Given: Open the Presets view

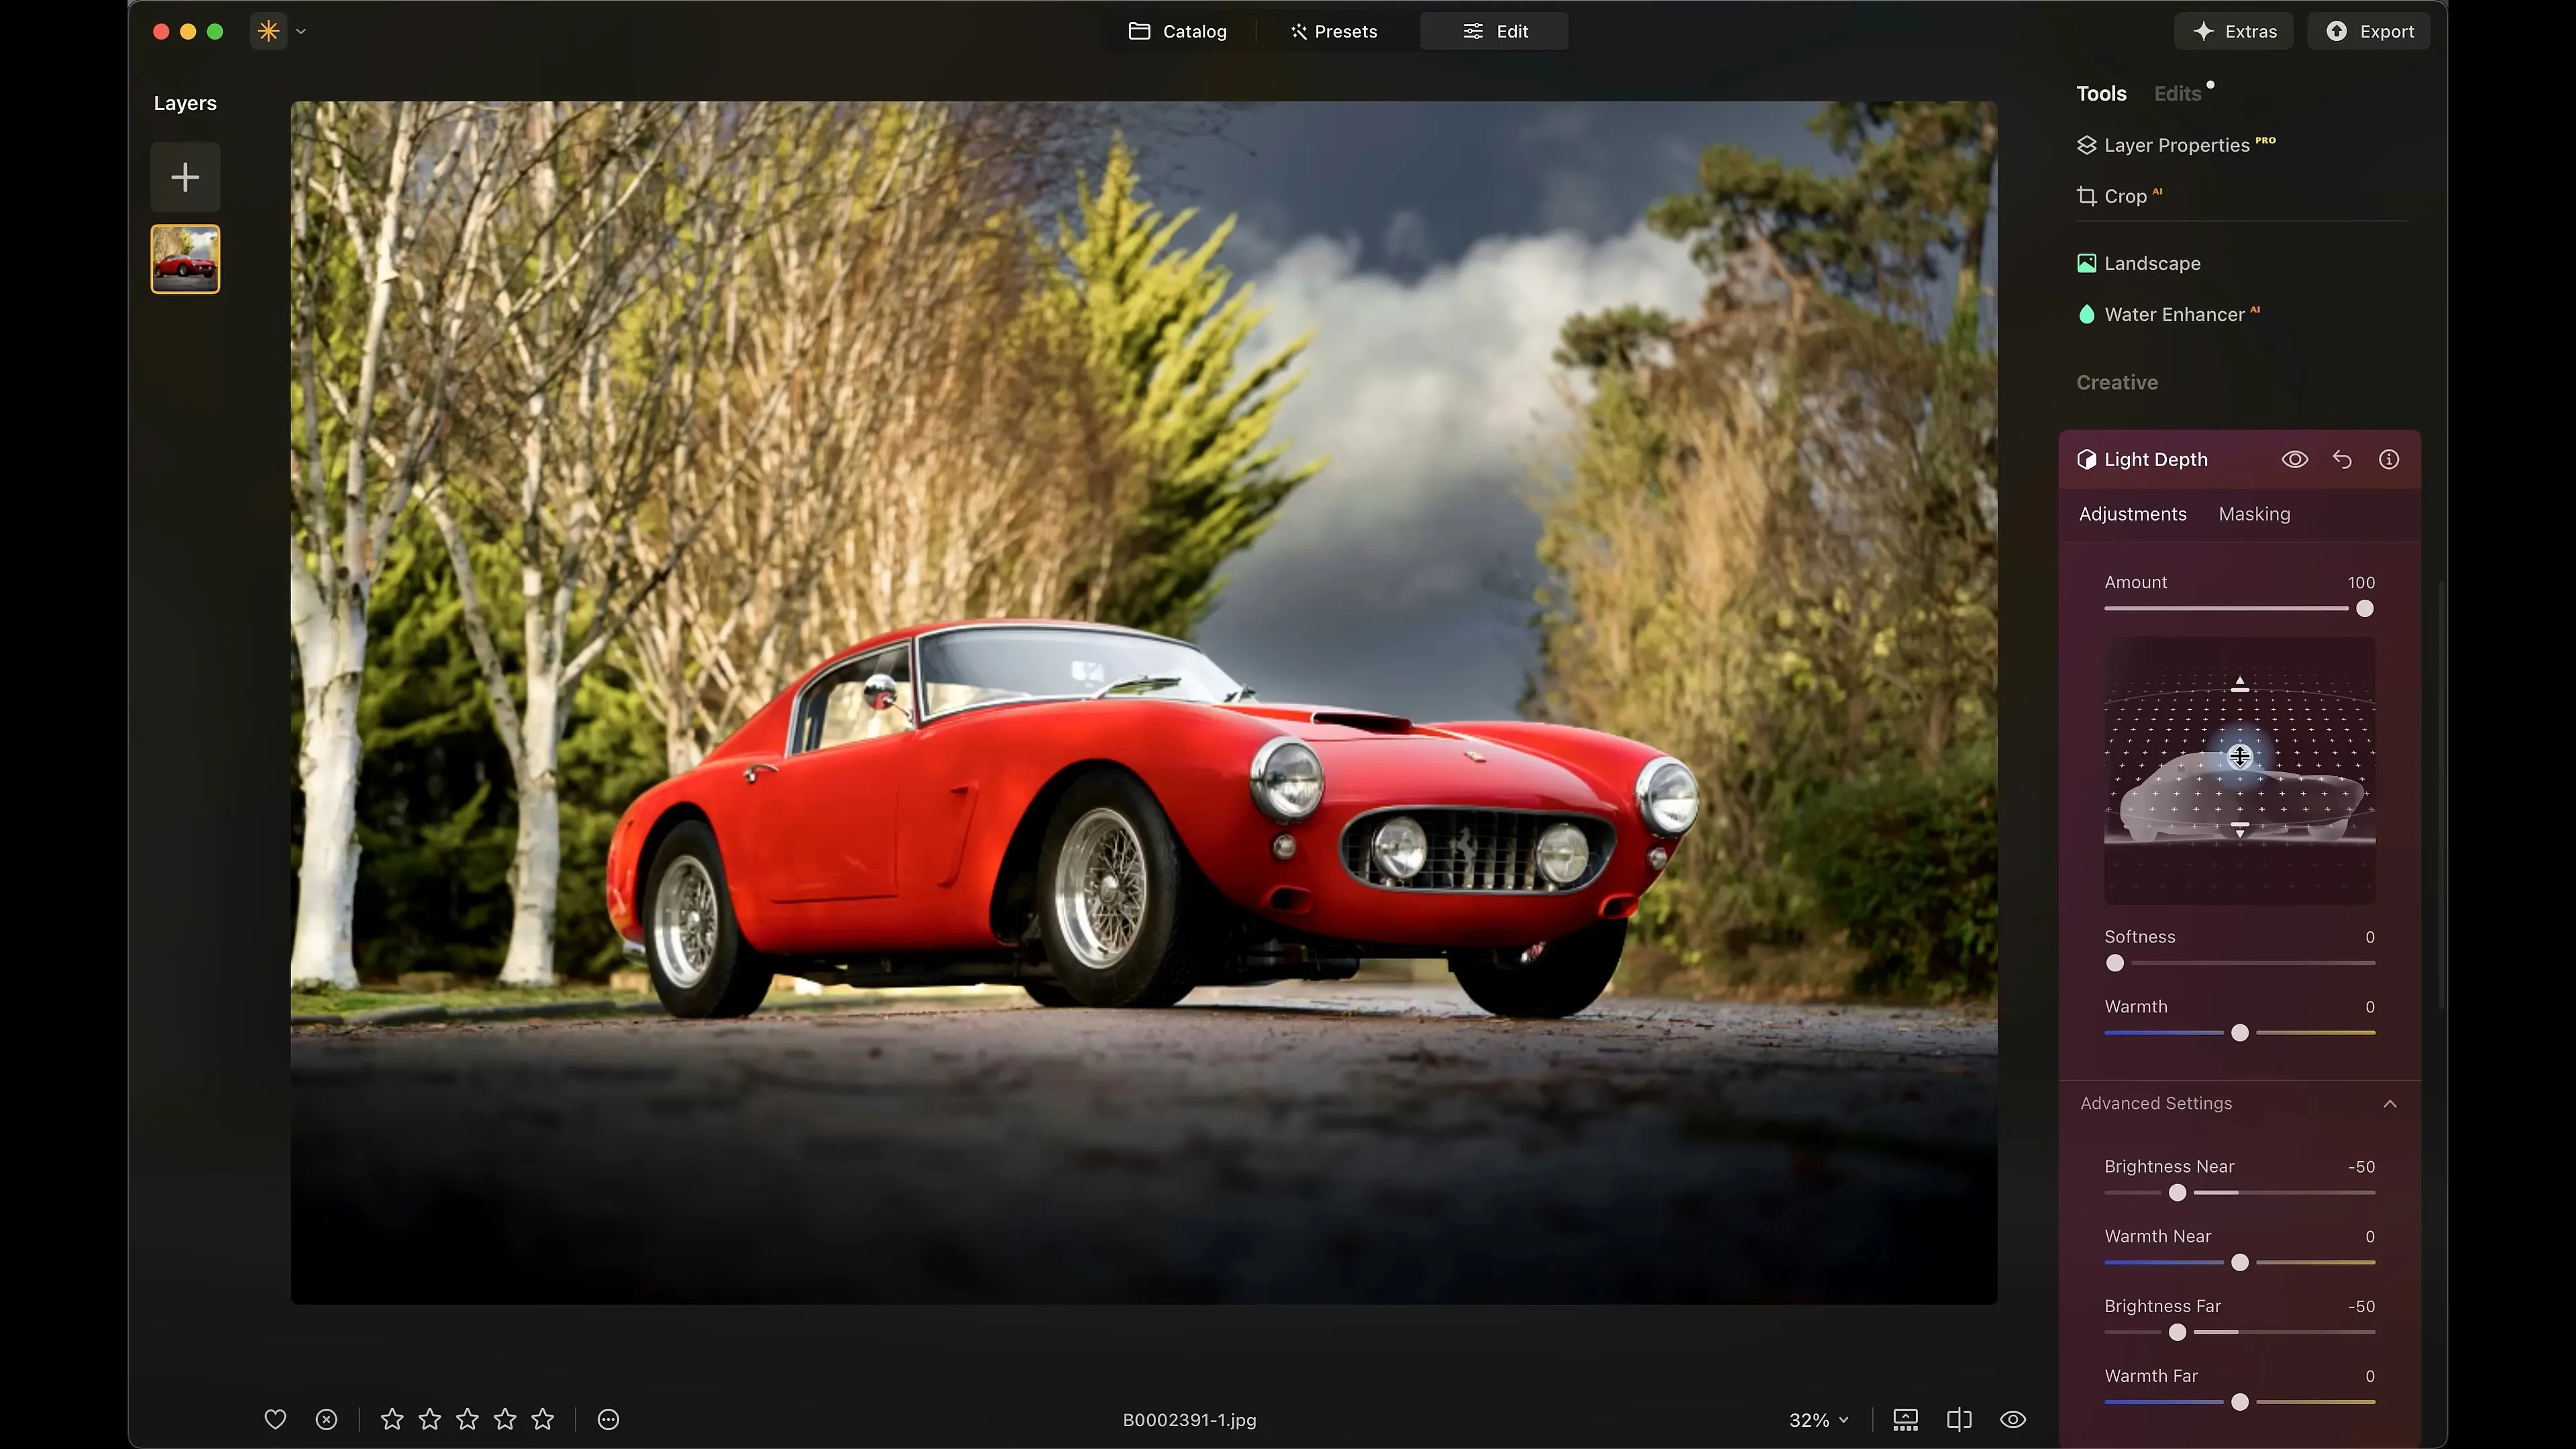Looking at the screenshot, I should (x=1334, y=31).
